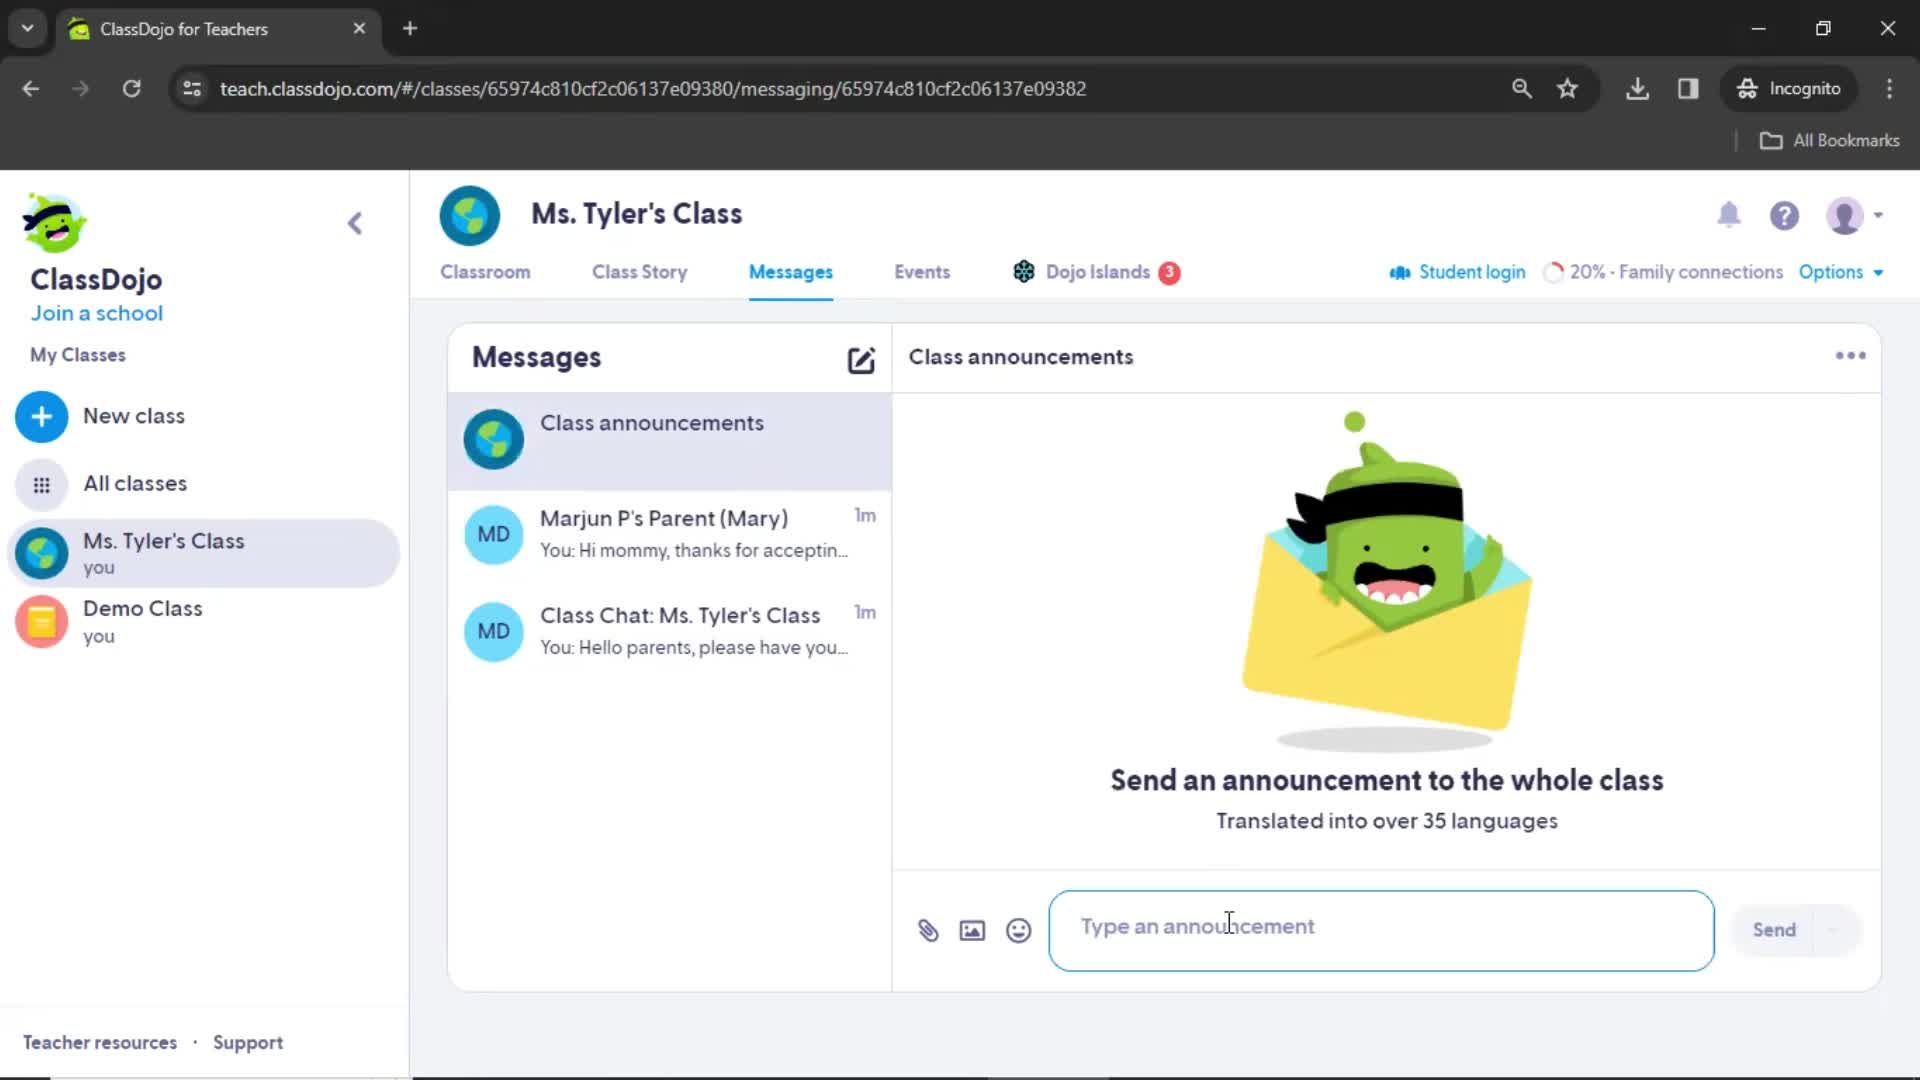Open Teacher resources link

(x=100, y=1043)
